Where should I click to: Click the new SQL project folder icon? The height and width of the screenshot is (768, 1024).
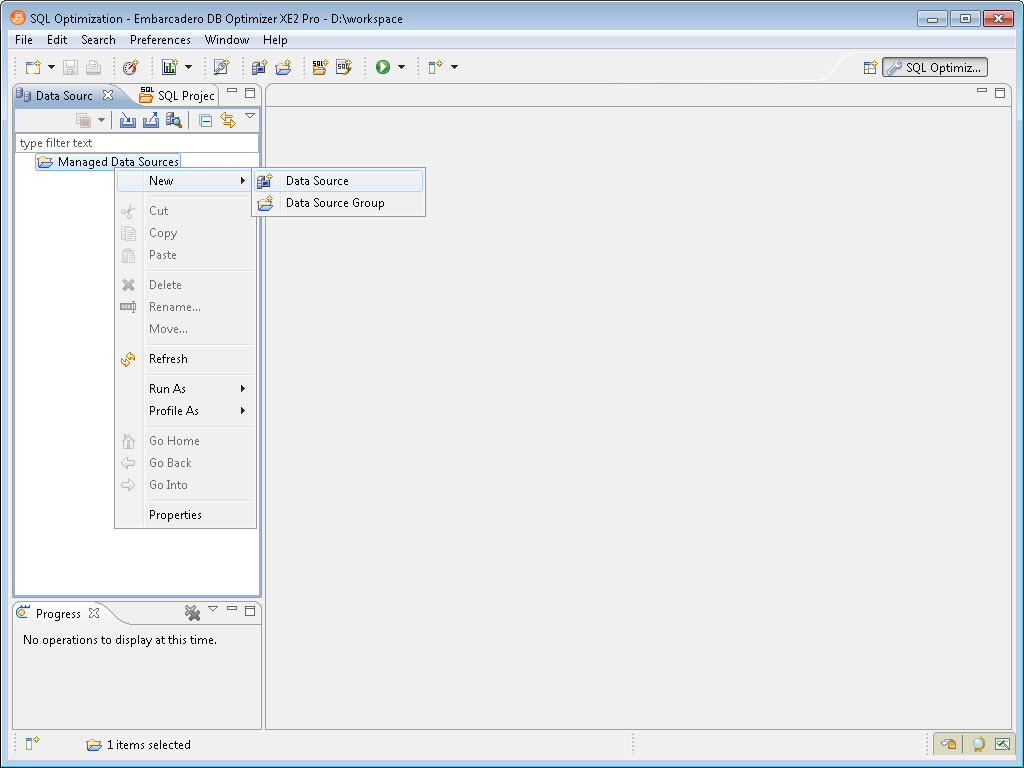pos(320,67)
